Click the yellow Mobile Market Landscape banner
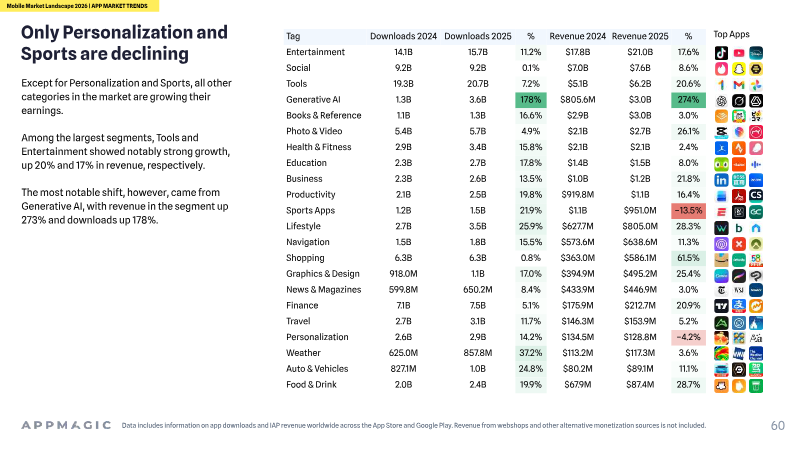 pos(79,6)
